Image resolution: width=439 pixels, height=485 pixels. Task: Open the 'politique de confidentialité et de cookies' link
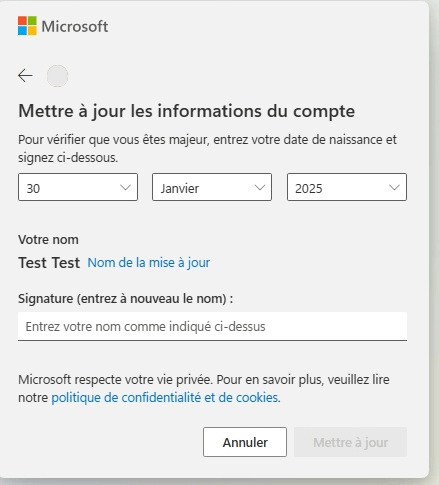coord(165,398)
